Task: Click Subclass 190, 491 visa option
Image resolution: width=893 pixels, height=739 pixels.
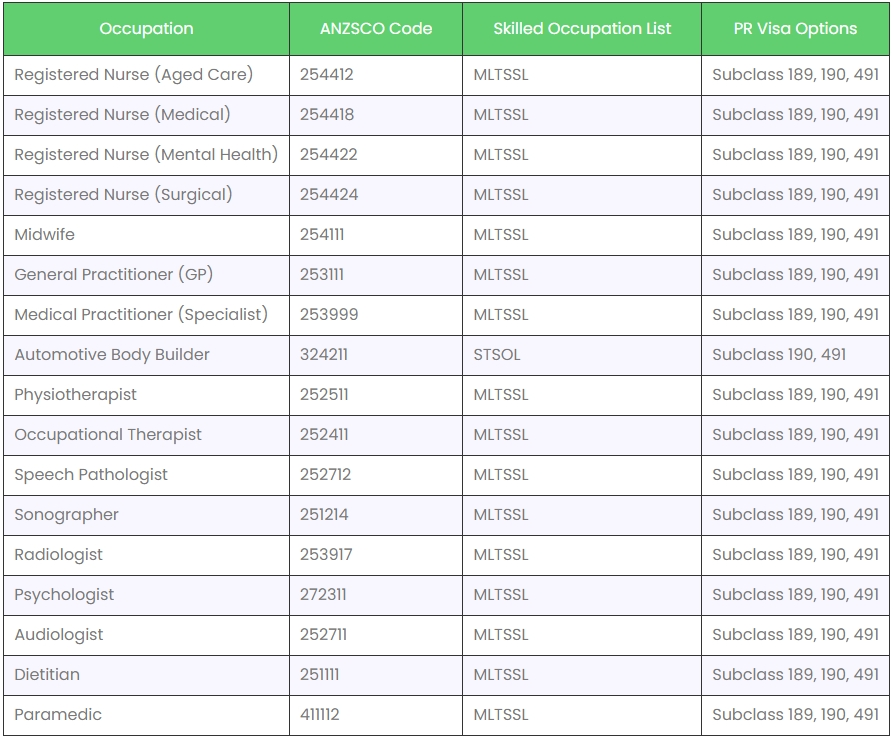Action: 779,355
